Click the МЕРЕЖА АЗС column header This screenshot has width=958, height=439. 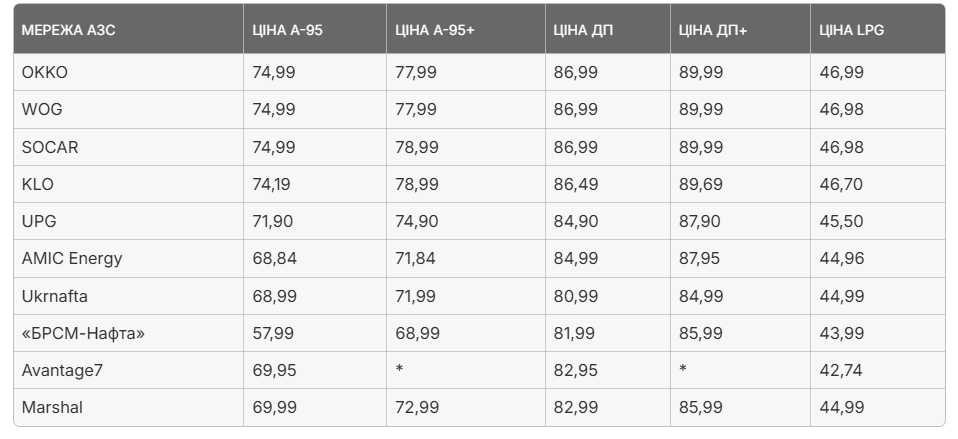(x=69, y=30)
